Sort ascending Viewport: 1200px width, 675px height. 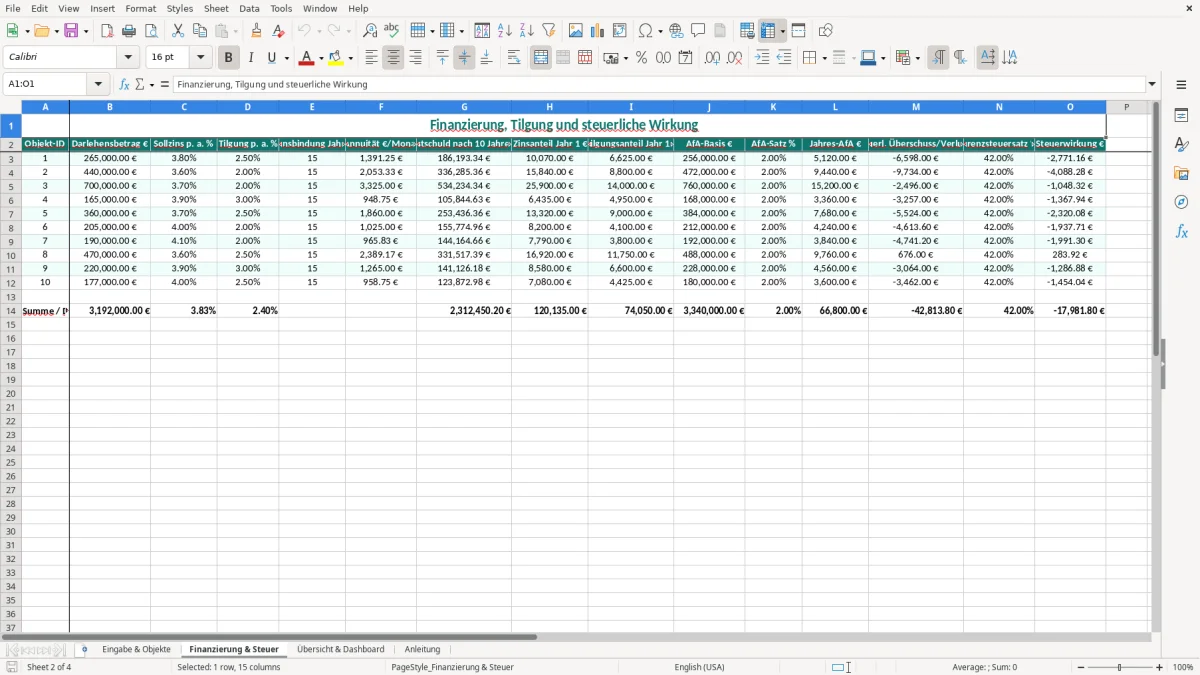point(504,31)
